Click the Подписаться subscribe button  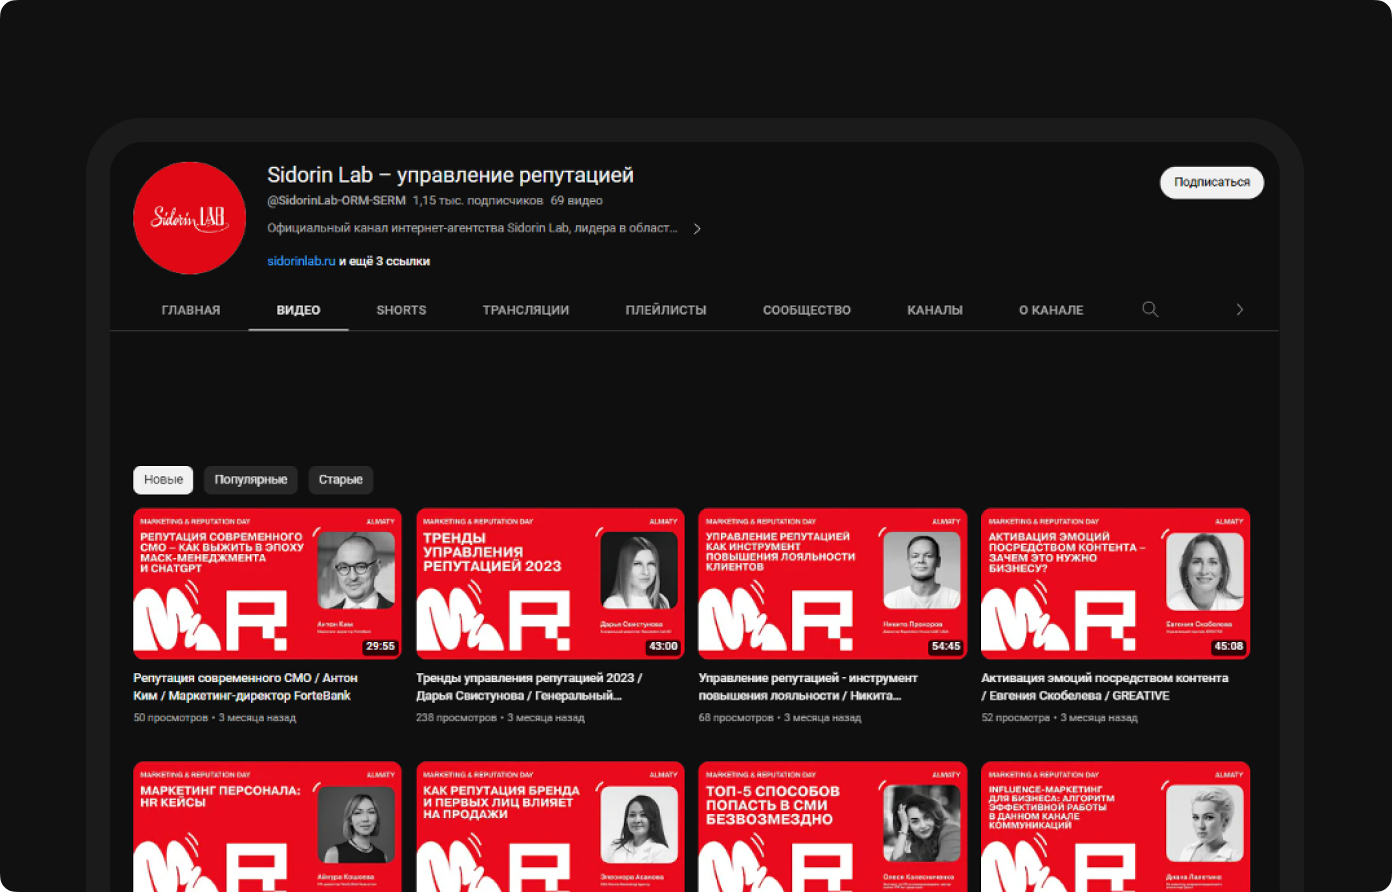click(x=1212, y=183)
